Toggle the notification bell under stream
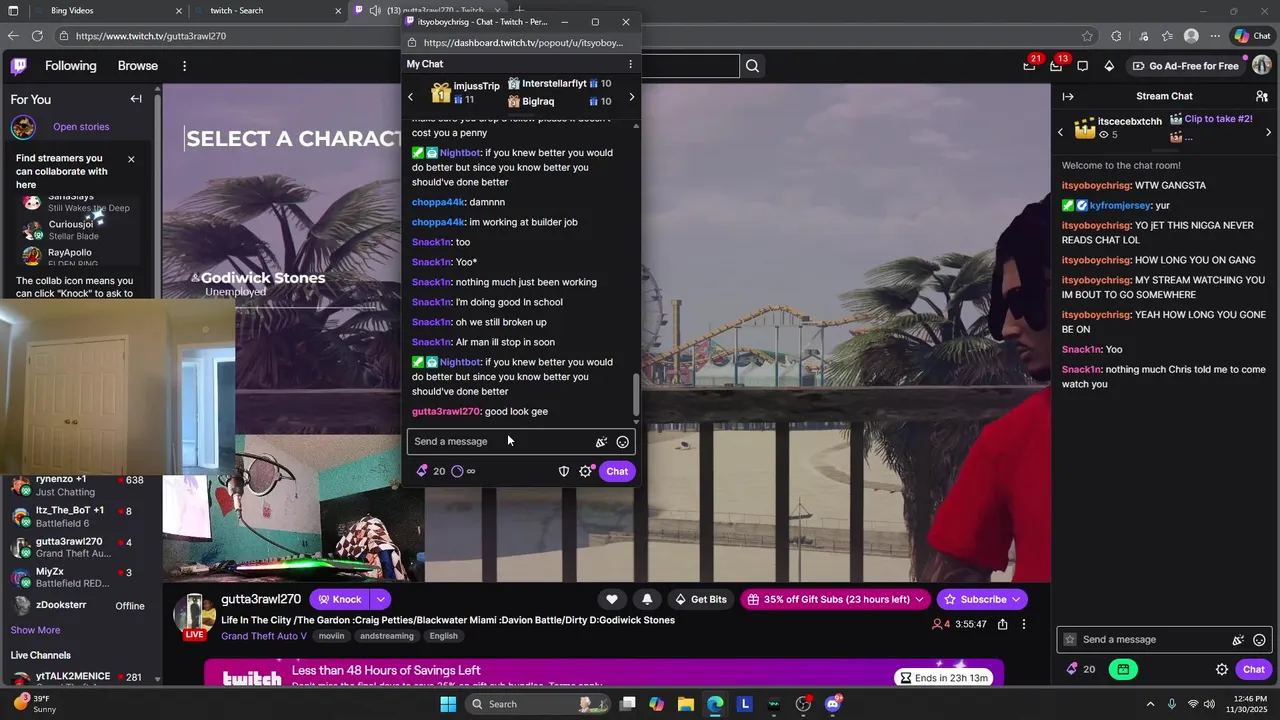 (647, 599)
